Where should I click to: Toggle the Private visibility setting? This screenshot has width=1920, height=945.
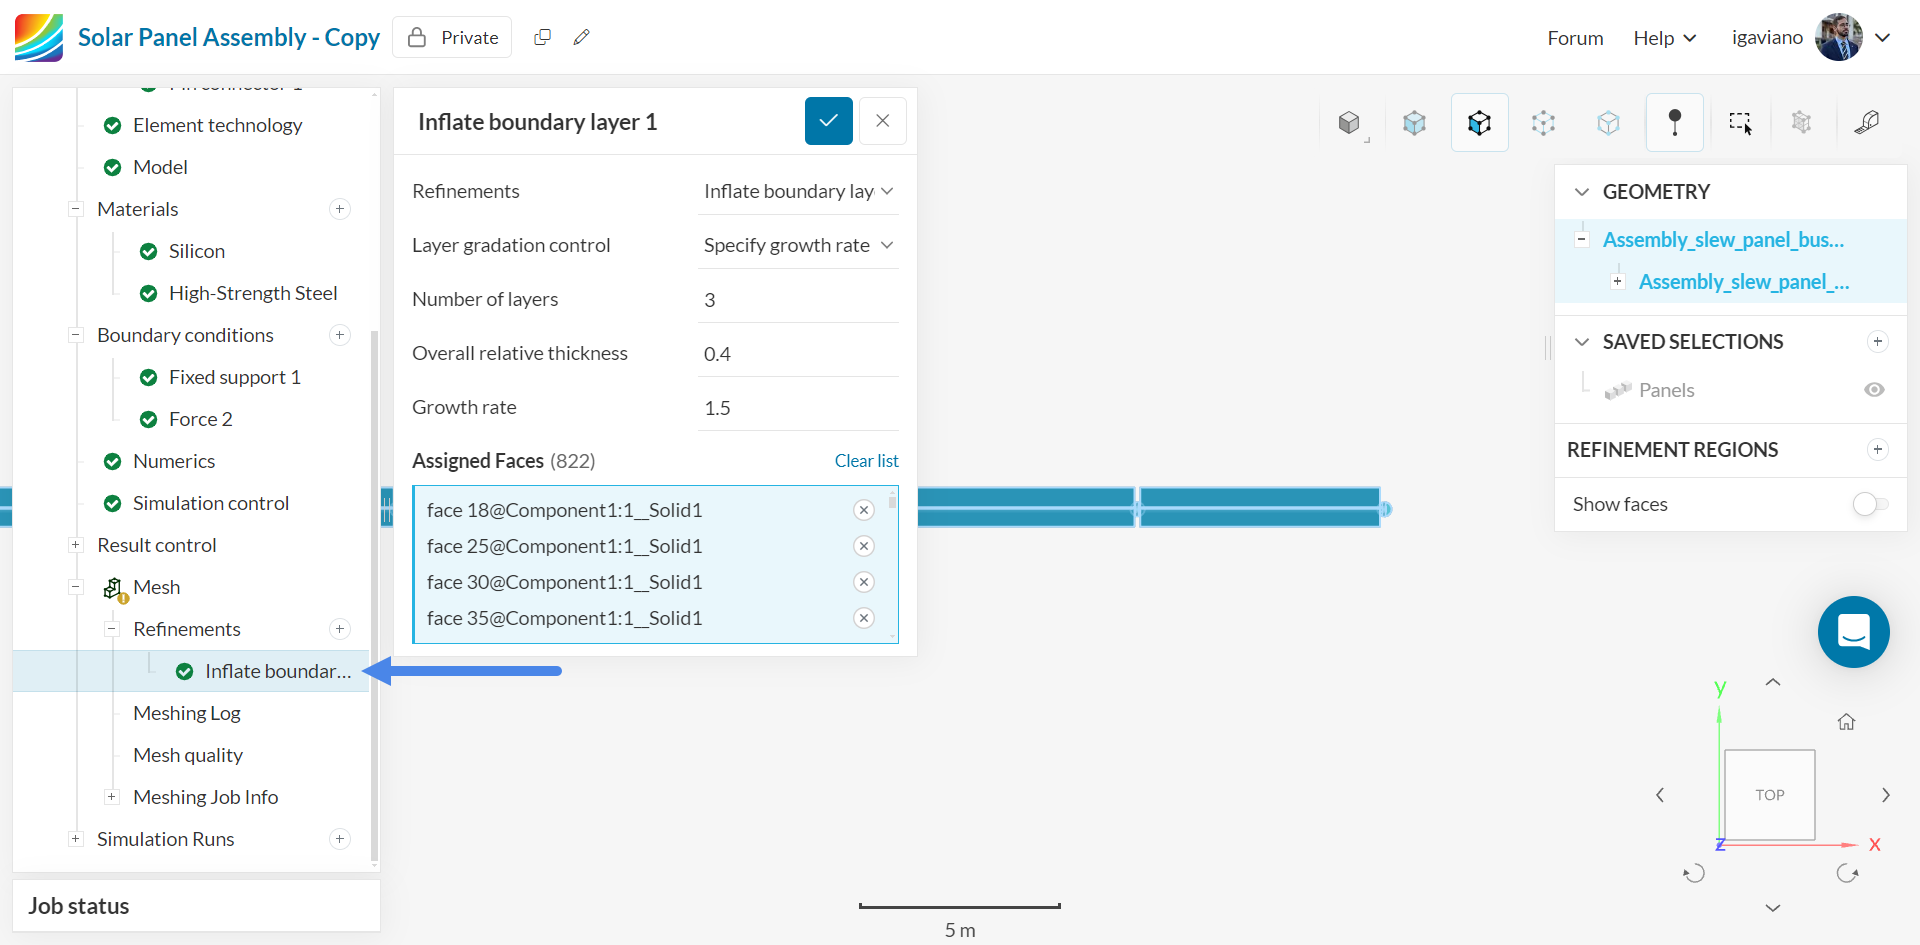pyautogui.click(x=452, y=37)
